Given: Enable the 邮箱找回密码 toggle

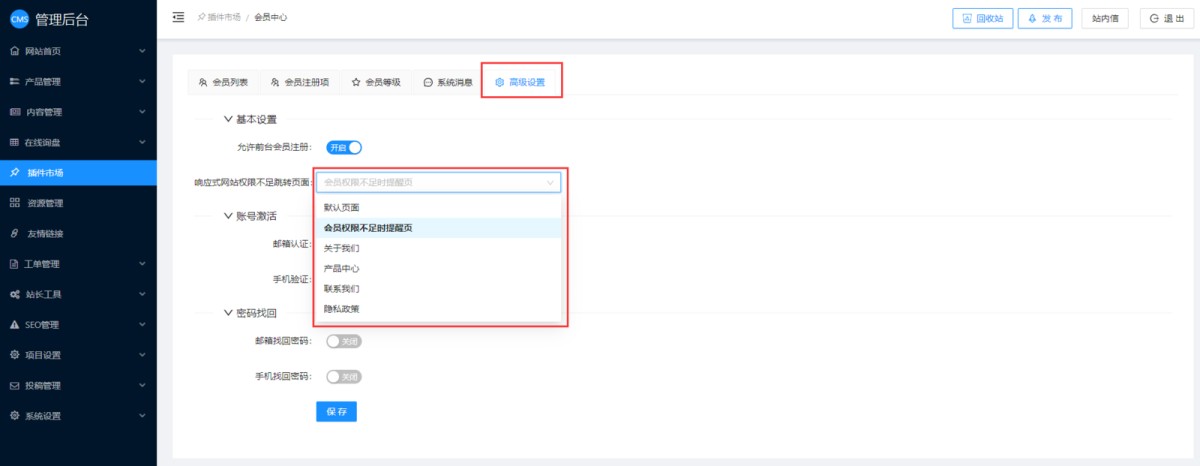Looking at the screenshot, I should pyautogui.click(x=343, y=342).
